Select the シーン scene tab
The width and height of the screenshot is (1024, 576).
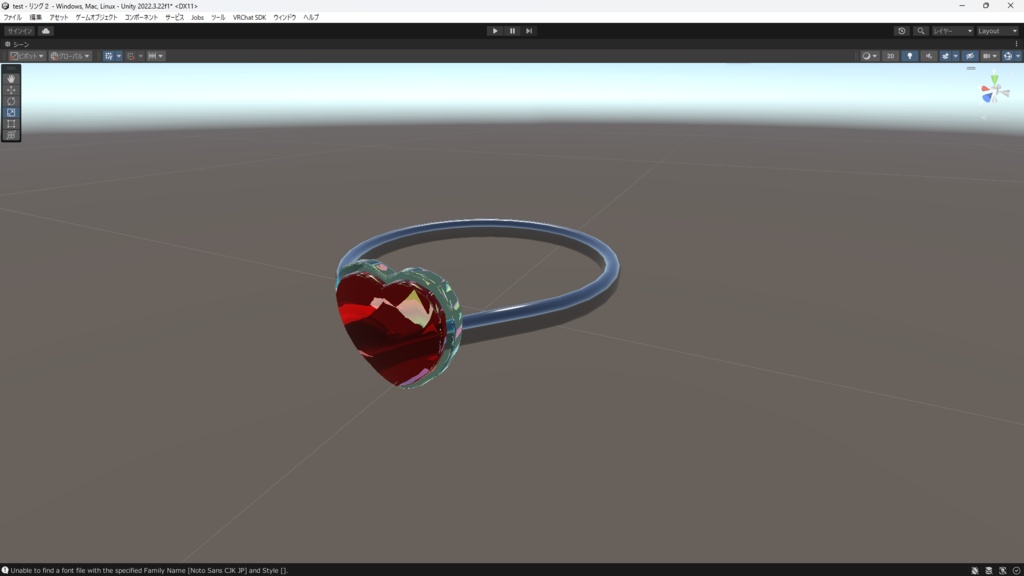coord(18,44)
